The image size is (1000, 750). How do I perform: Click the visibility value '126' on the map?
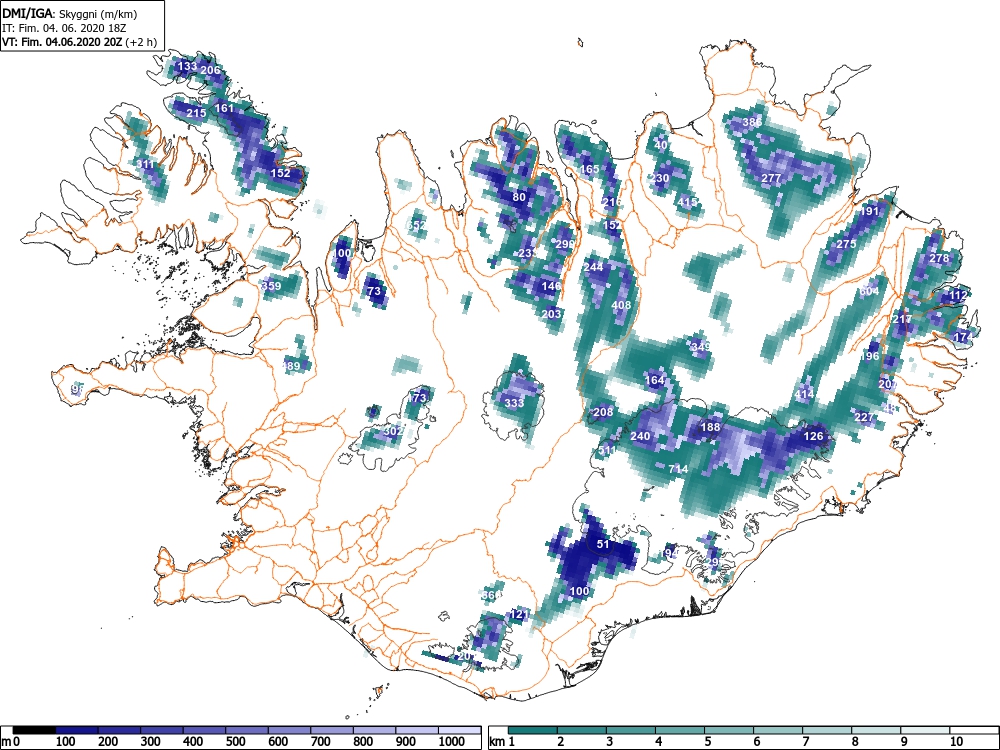point(813,436)
